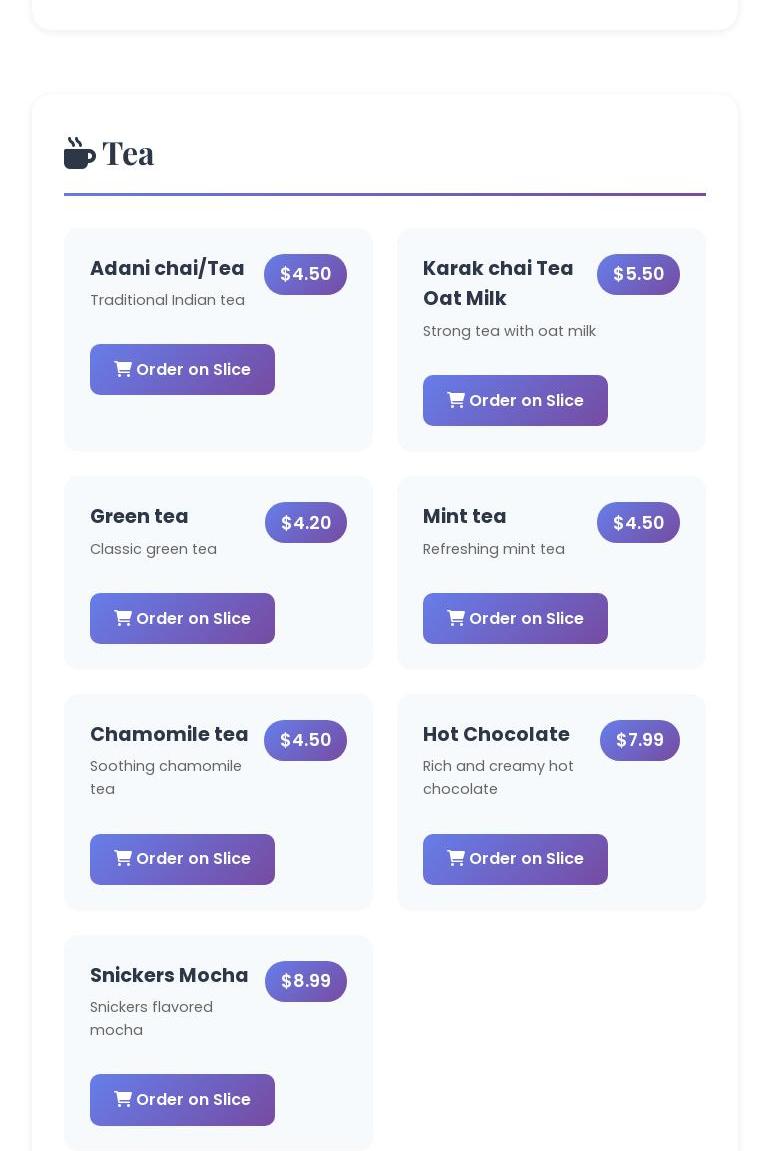770x1151 pixels.
Task: Click the Tea section heading text
Action: [x=128, y=153]
